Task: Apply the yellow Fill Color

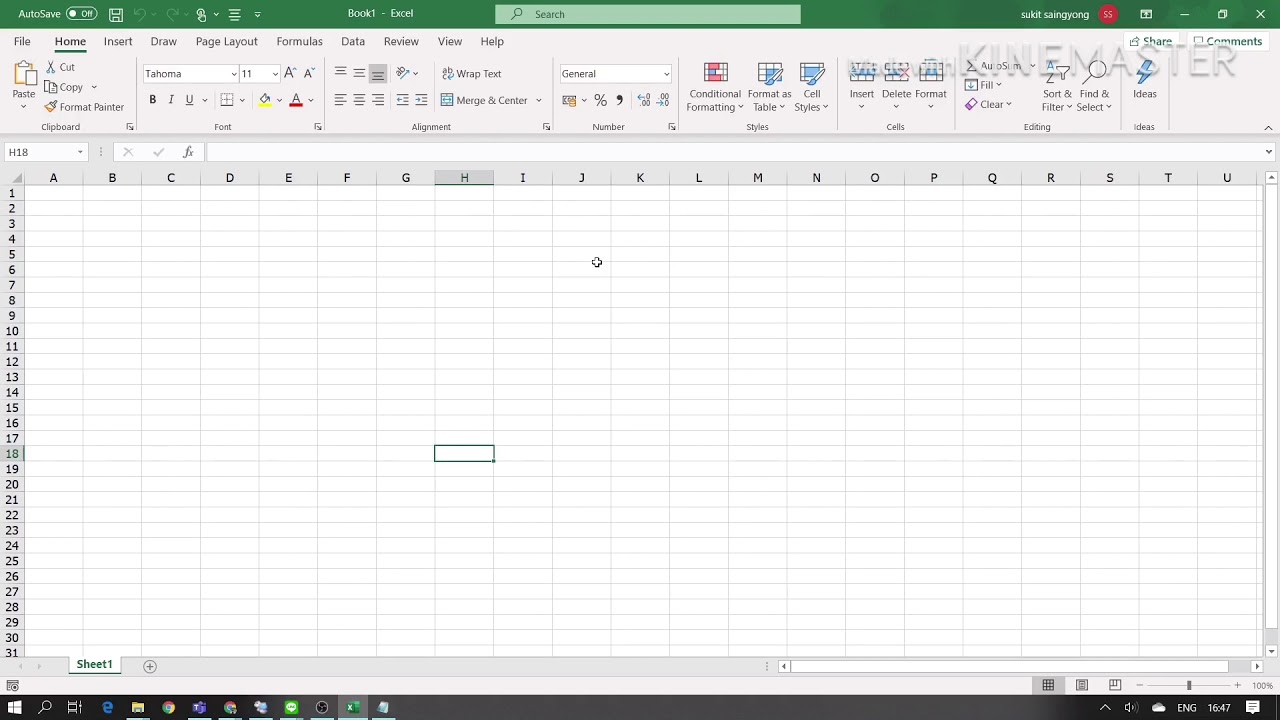Action: point(264,100)
